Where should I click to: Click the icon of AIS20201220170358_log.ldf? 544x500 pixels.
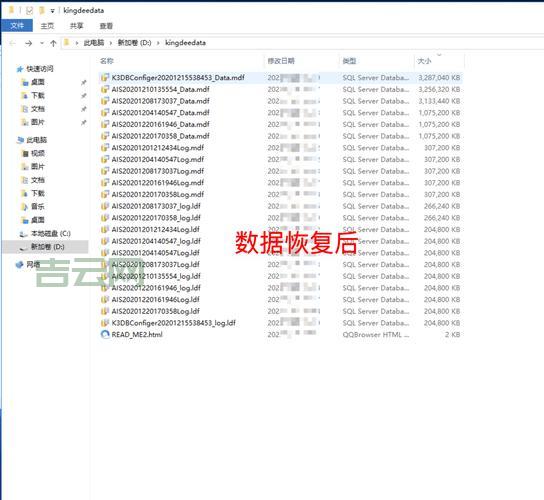coord(105,218)
